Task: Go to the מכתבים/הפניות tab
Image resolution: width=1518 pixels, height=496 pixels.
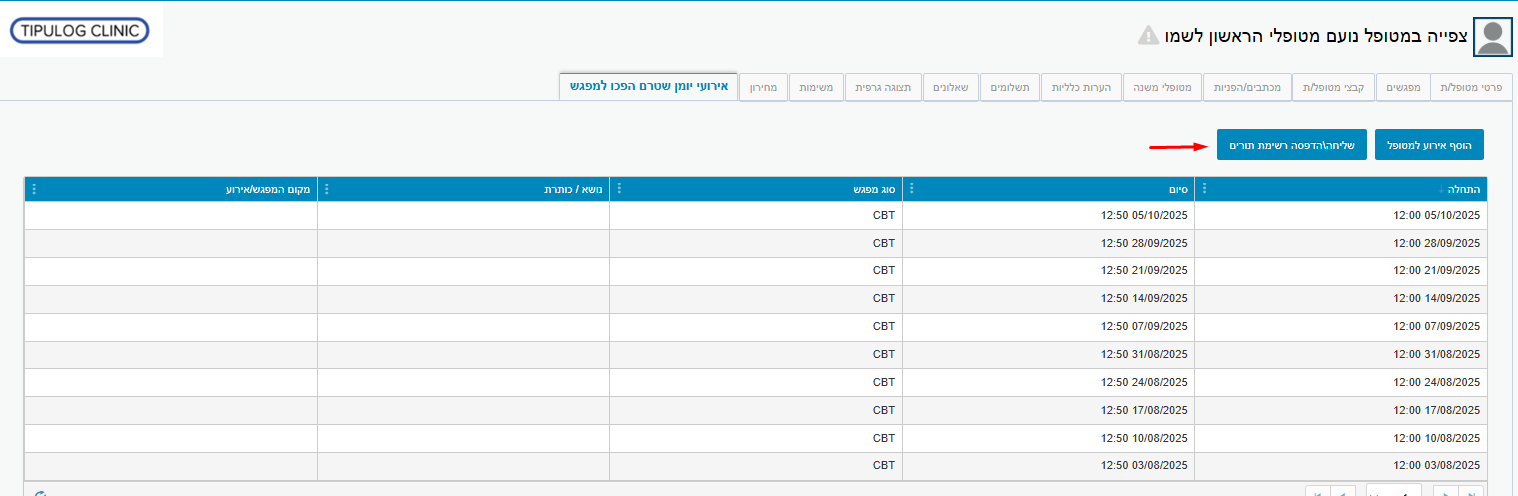Action: click(1246, 88)
